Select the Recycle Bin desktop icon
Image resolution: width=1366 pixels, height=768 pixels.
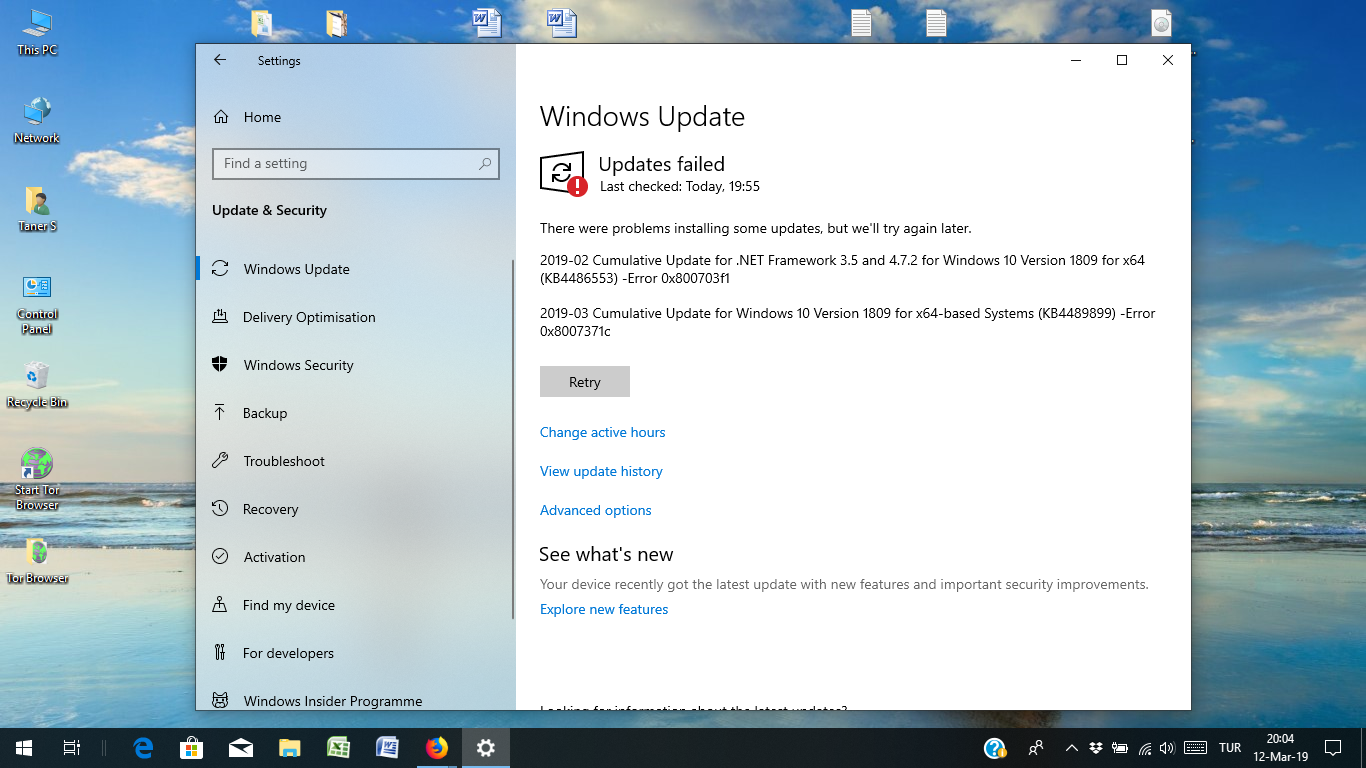pyautogui.click(x=37, y=384)
